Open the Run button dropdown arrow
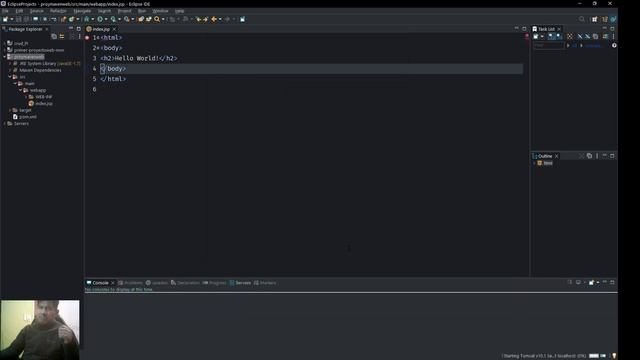Screen dimensions: 640x360 [x=106, y=19]
